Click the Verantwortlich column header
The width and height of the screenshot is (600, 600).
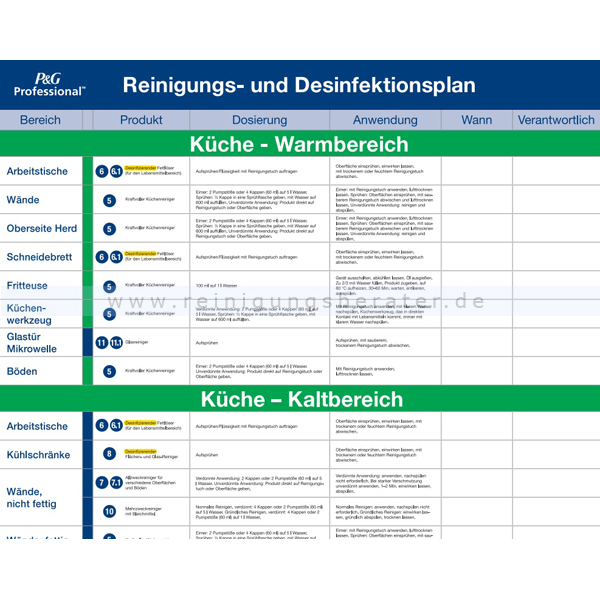pyautogui.click(x=556, y=120)
